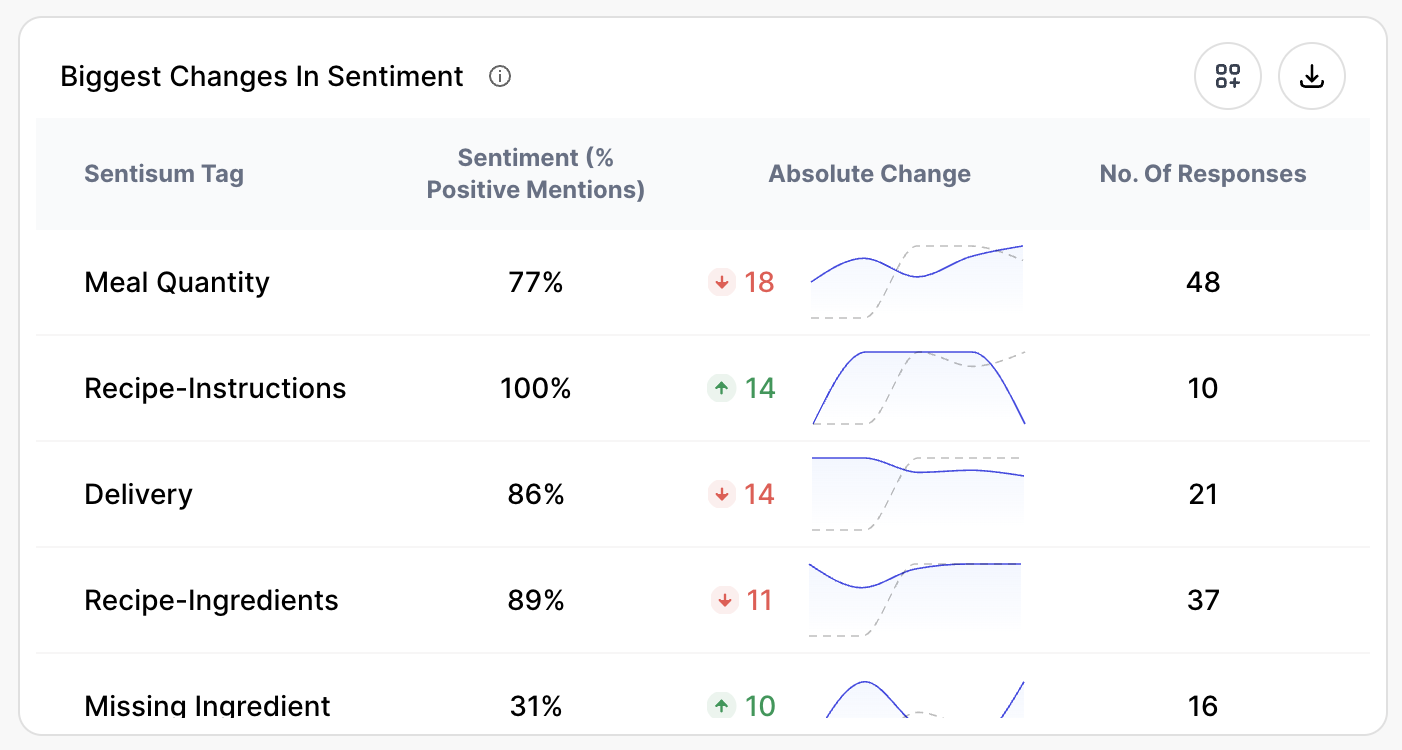Sort by the No. Of Responses column header
This screenshot has height=750, width=1402.
pyautogui.click(x=1203, y=173)
